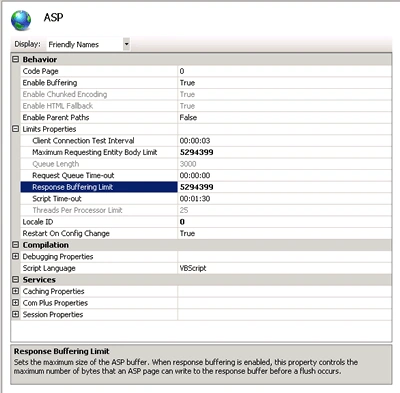Click the Enable HTML Fallback True value
400x393 pixels.
(x=187, y=106)
